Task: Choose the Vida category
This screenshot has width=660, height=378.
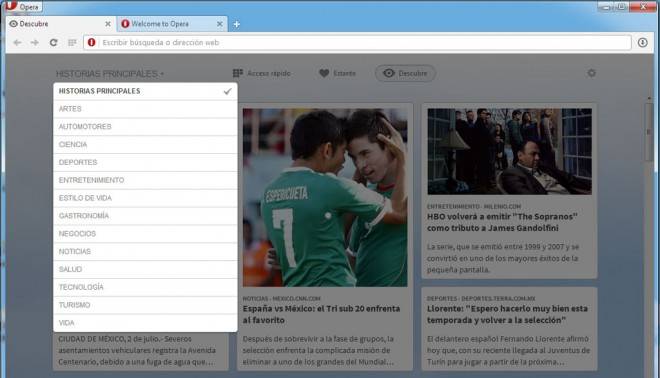Action: (x=145, y=323)
